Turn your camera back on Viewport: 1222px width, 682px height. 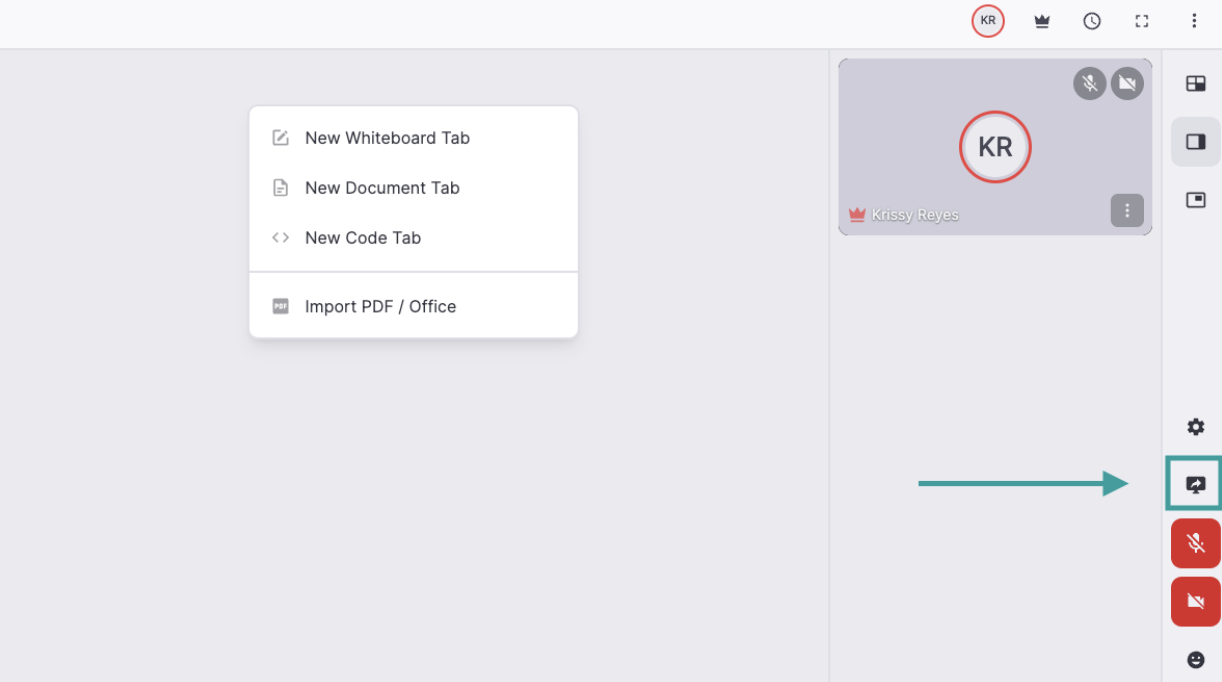point(1195,601)
